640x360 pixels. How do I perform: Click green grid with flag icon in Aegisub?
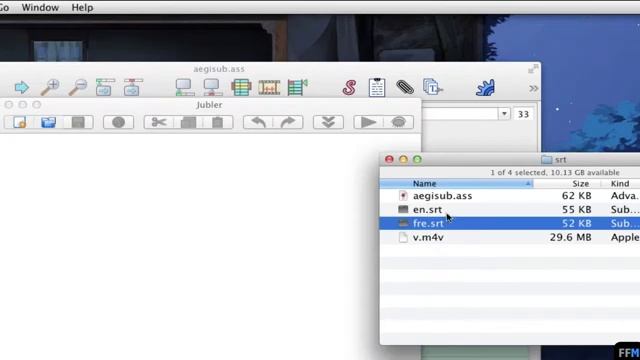point(297,87)
